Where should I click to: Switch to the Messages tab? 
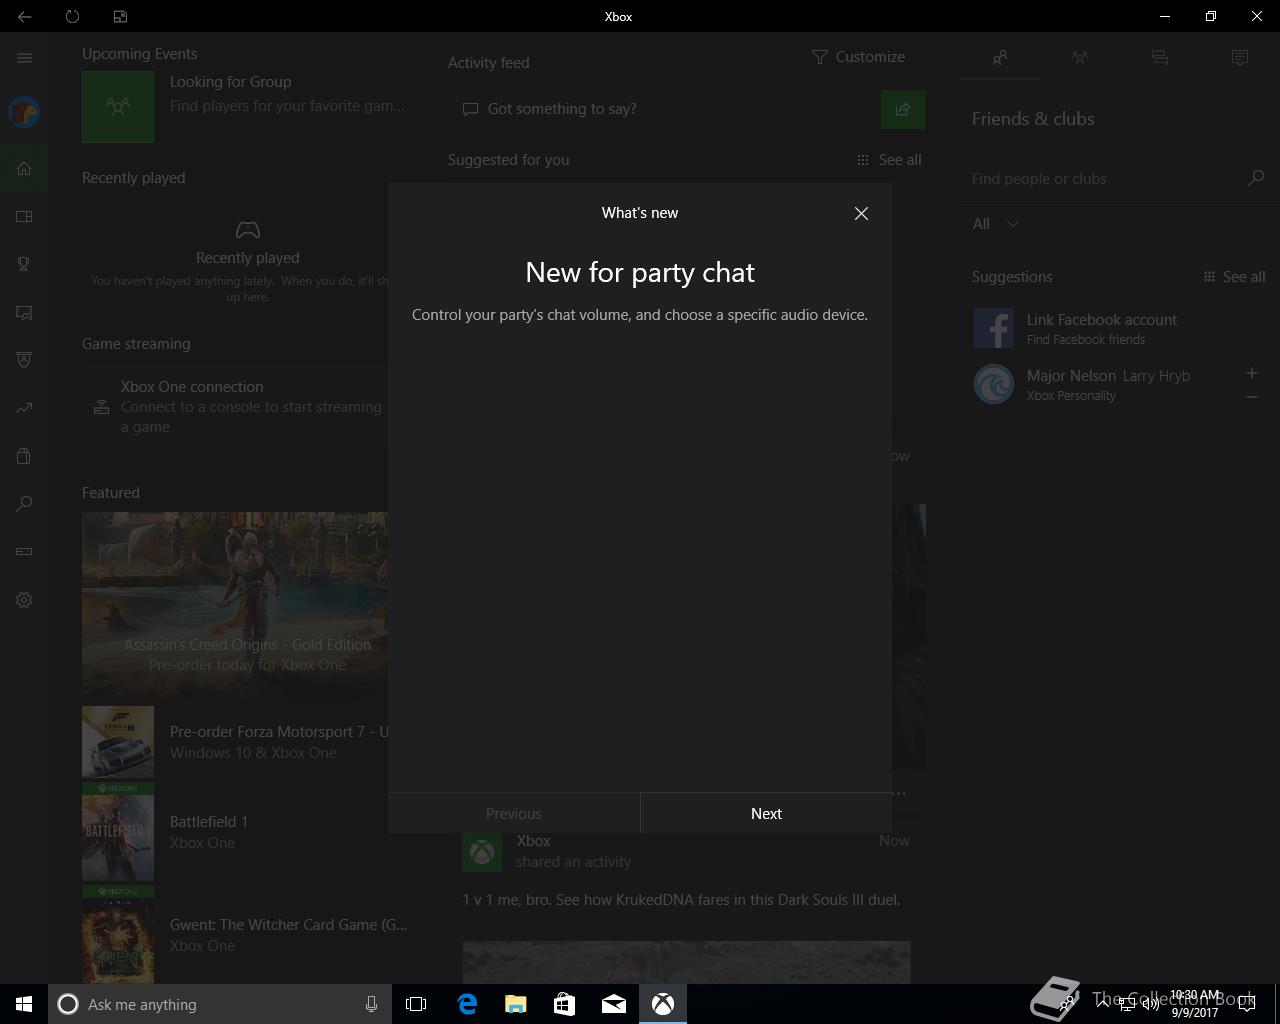[x=1160, y=58]
